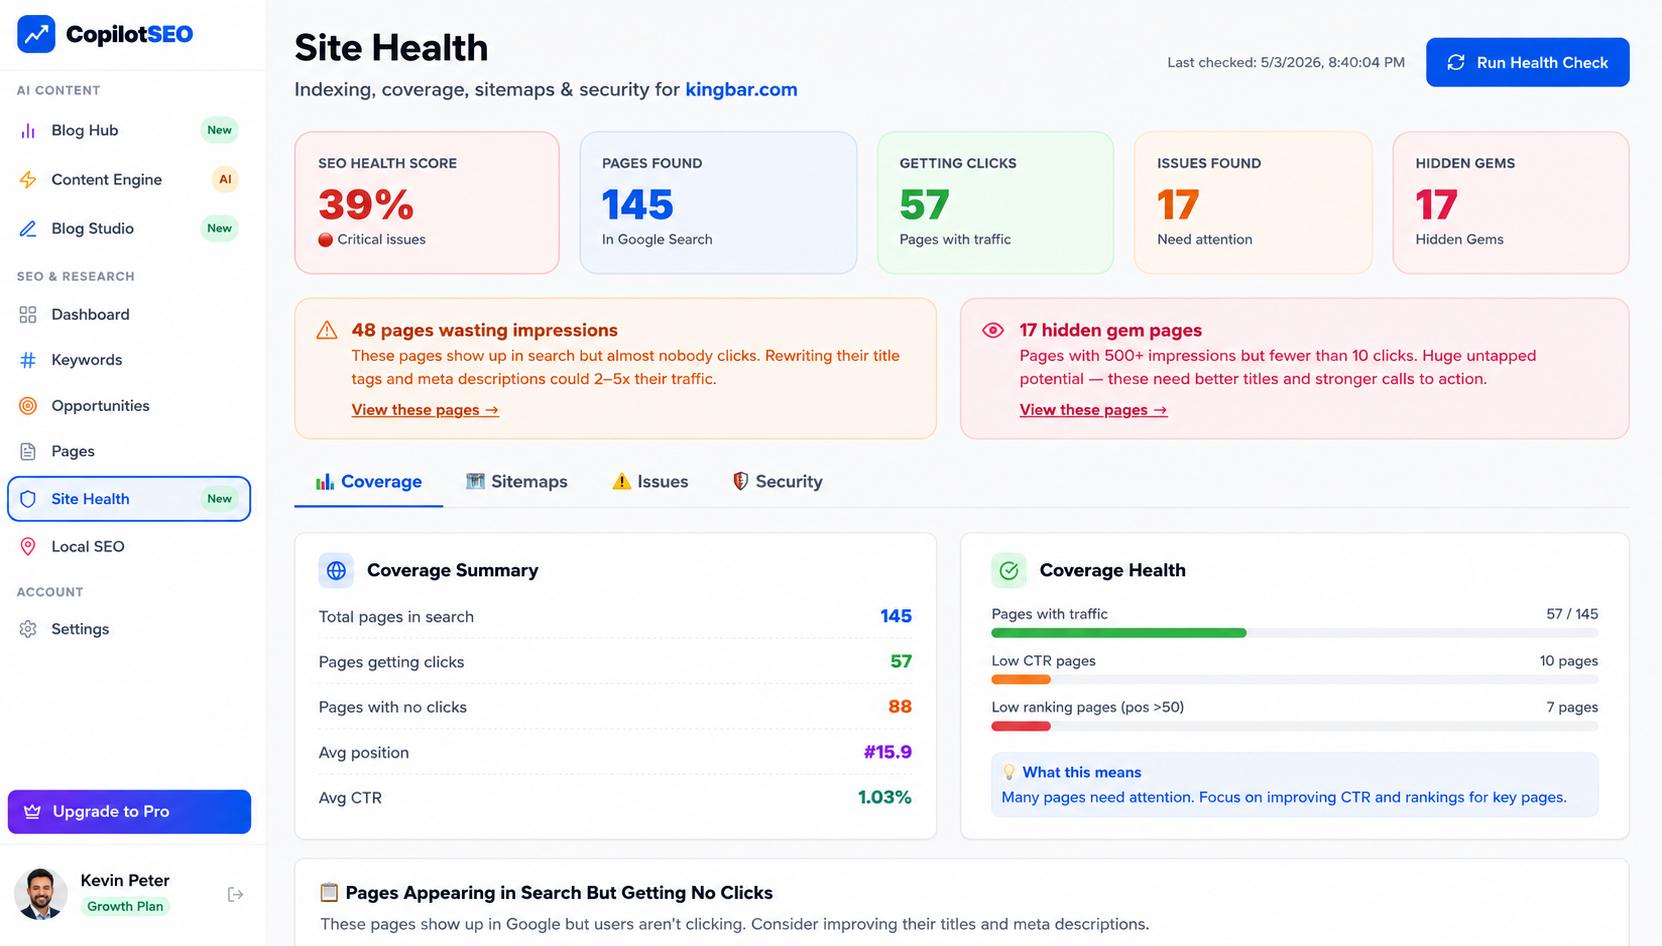Switch to the Coverage tab
This screenshot has height=946, width=1662.
(369, 482)
